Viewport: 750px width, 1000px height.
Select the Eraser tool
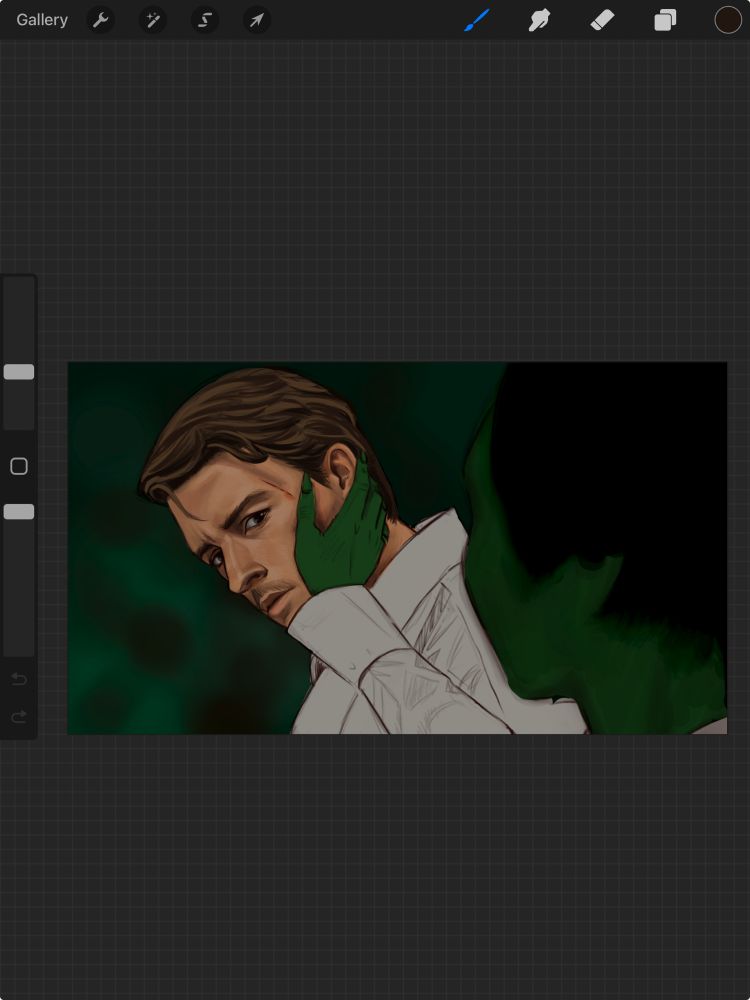(x=602, y=20)
